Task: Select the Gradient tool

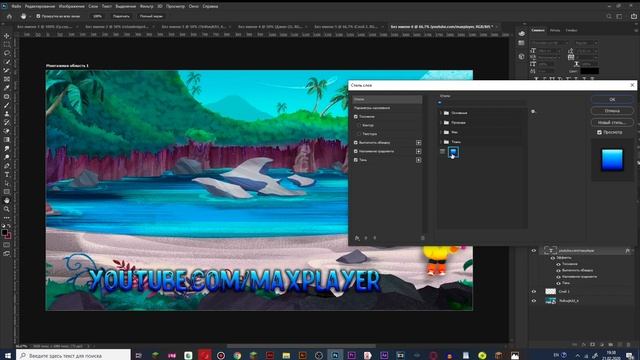Action: pos(7,140)
